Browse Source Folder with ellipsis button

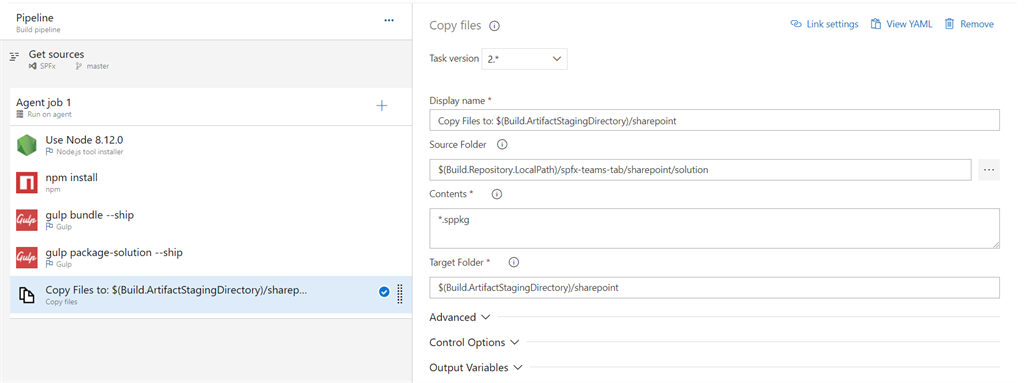[989, 169]
